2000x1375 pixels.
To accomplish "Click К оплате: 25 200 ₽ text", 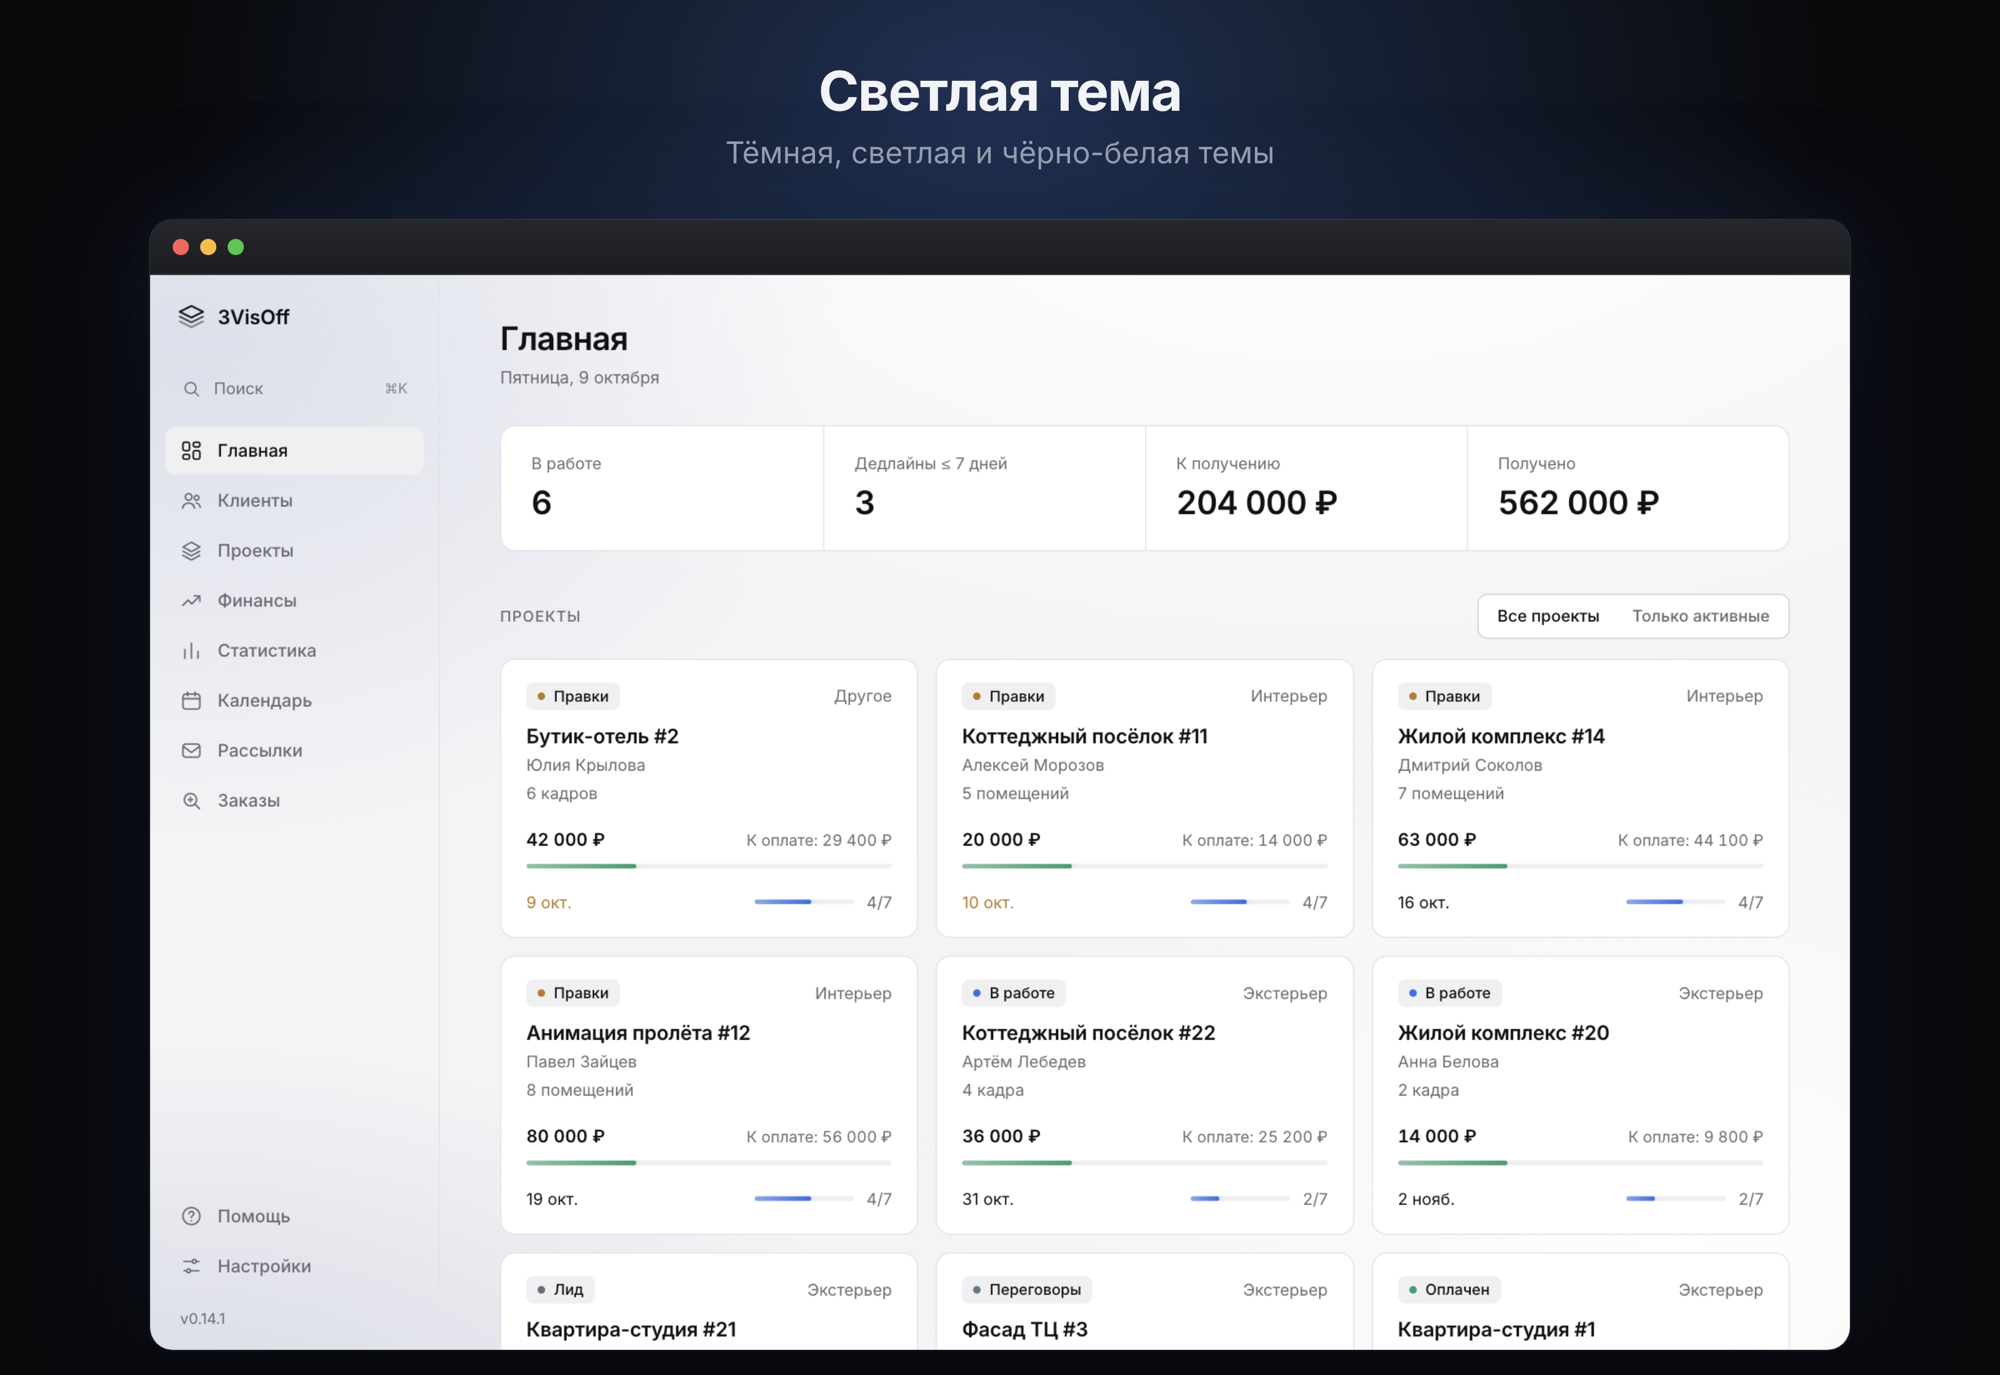I will point(1254,1137).
